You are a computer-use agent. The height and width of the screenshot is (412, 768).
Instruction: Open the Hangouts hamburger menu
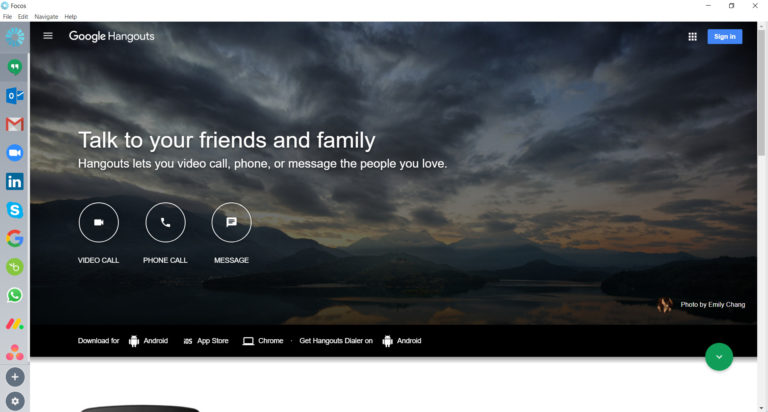(48, 36)
